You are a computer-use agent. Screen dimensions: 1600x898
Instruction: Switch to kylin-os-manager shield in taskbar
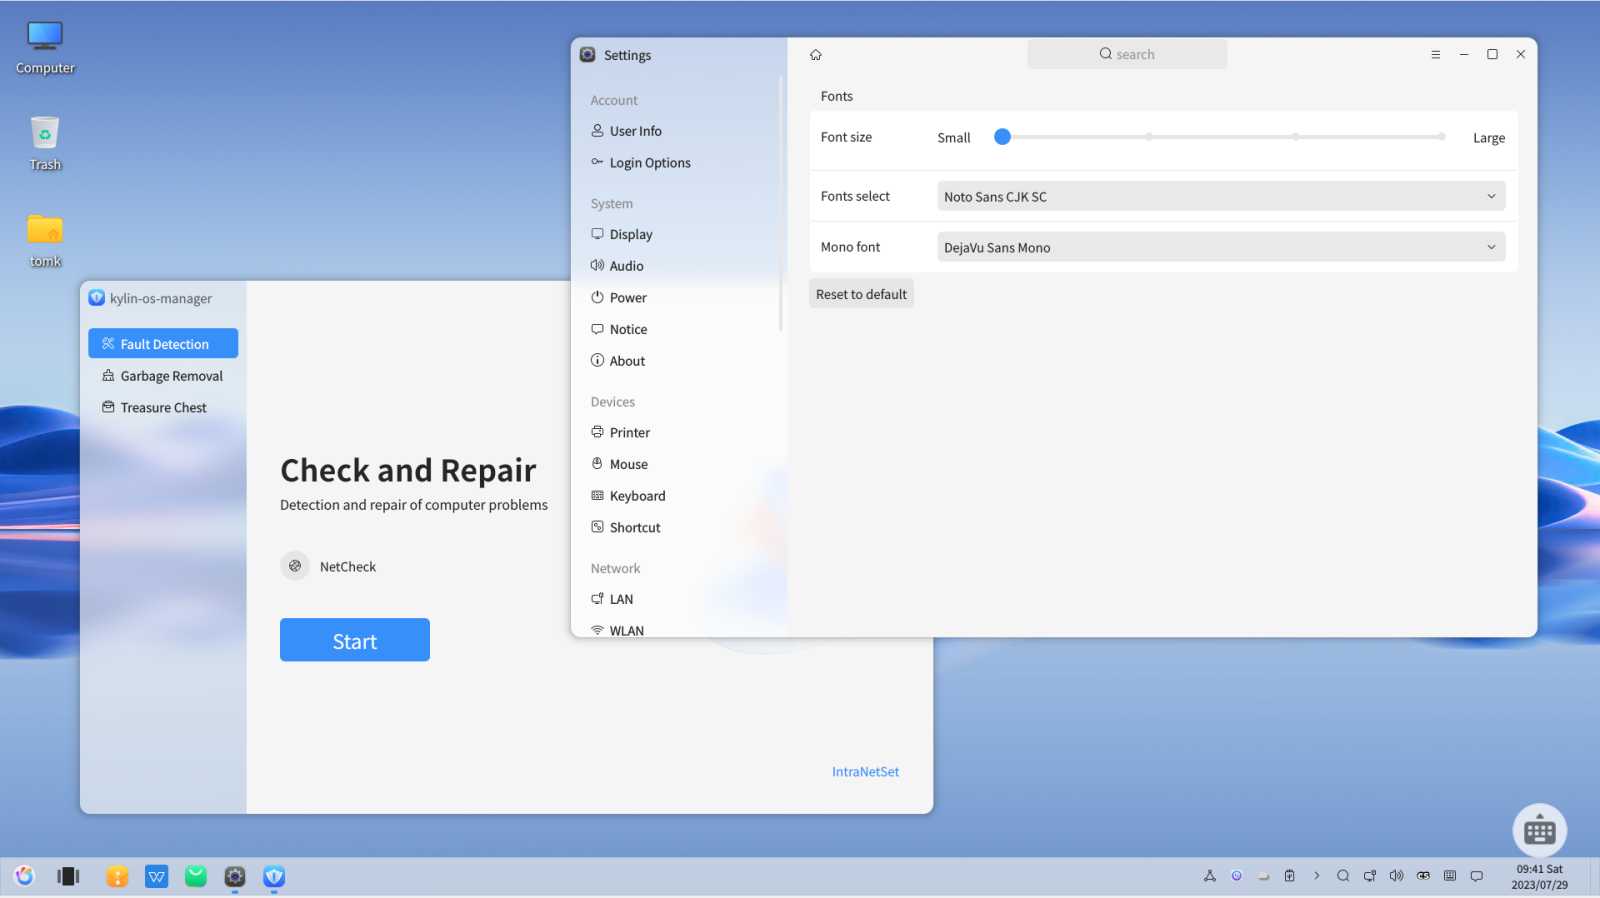pyautogui.click(x=274, y=876)
